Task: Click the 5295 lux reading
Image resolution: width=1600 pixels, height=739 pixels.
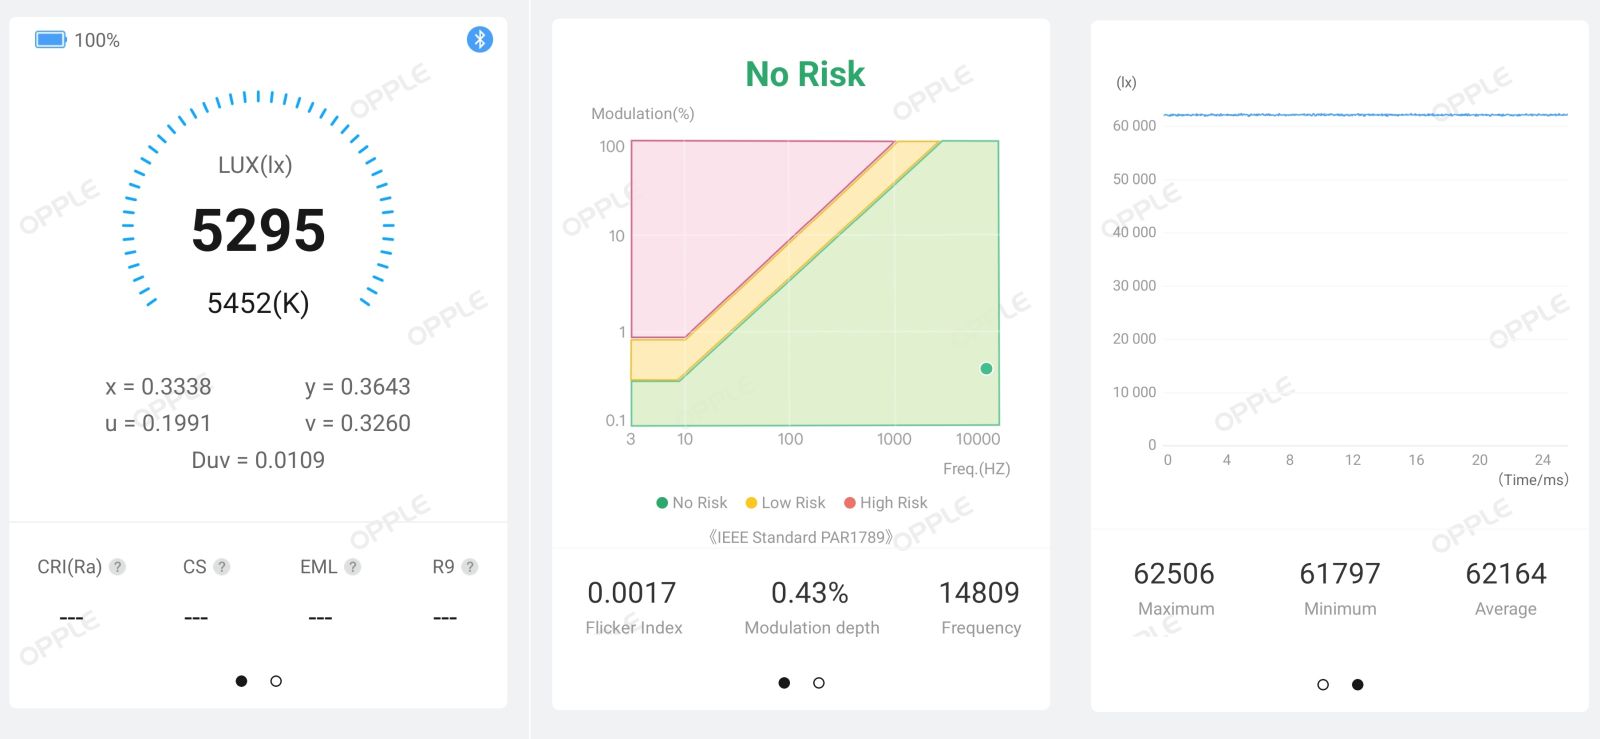Action: click(258, 230)
